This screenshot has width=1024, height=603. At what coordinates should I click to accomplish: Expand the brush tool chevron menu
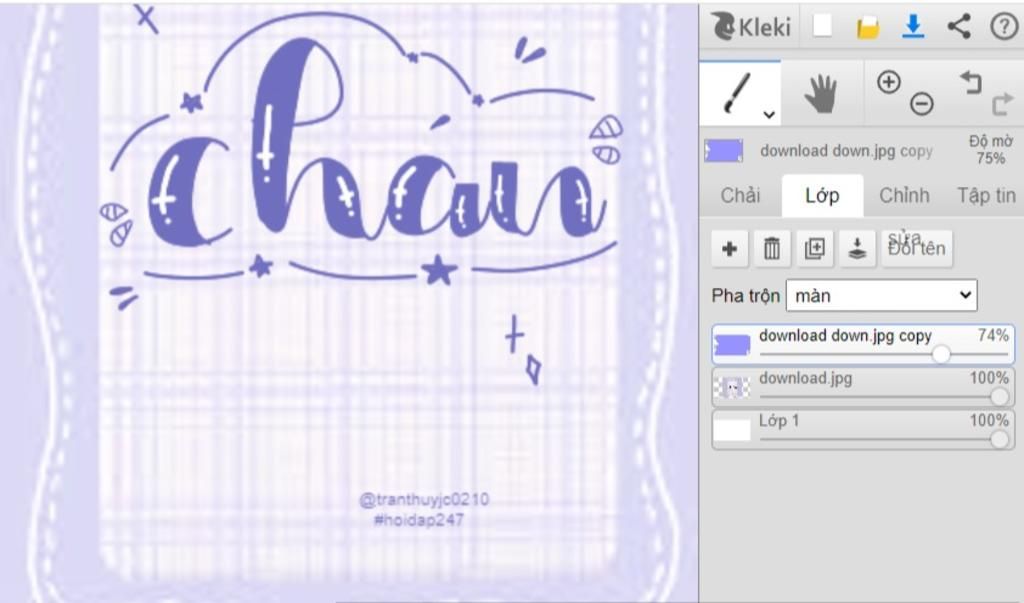click(x=769, y=114)
